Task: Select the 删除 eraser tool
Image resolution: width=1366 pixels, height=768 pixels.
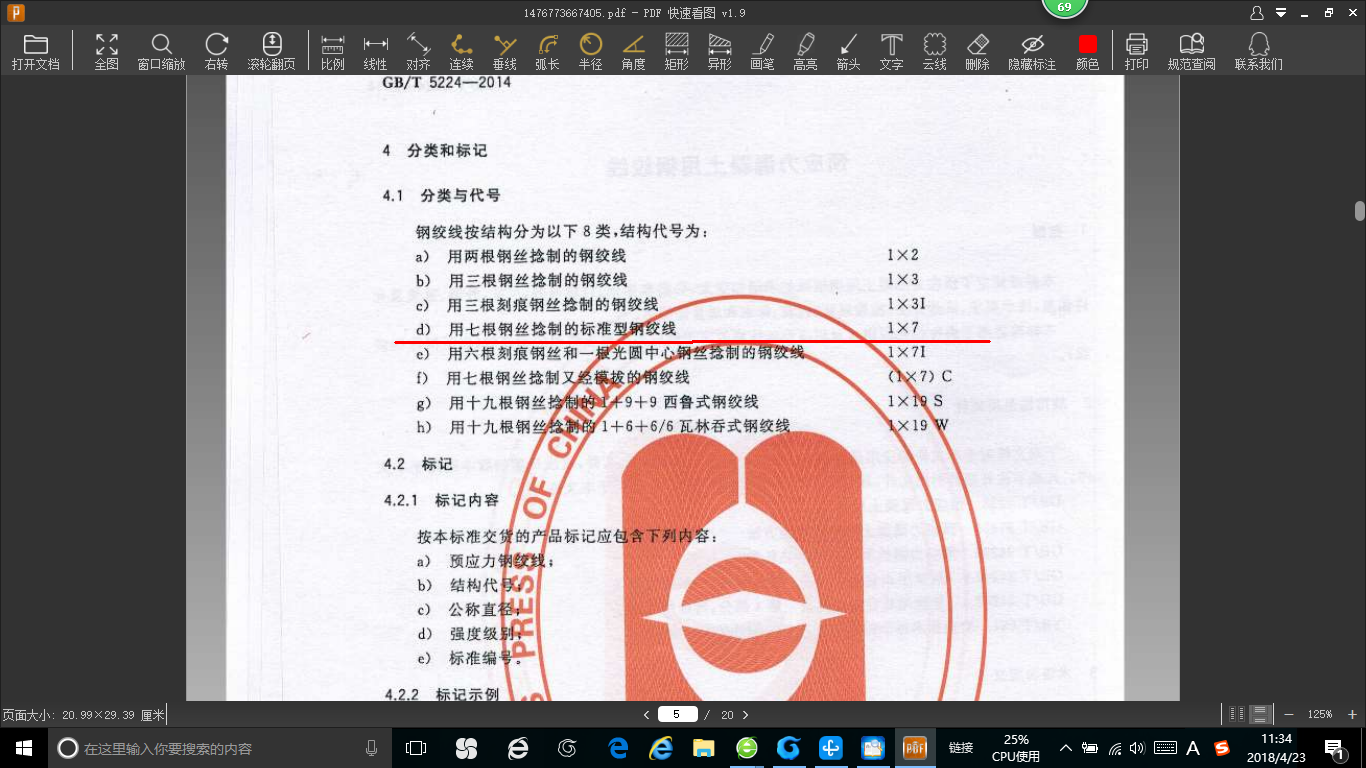Action: (977, 52)
